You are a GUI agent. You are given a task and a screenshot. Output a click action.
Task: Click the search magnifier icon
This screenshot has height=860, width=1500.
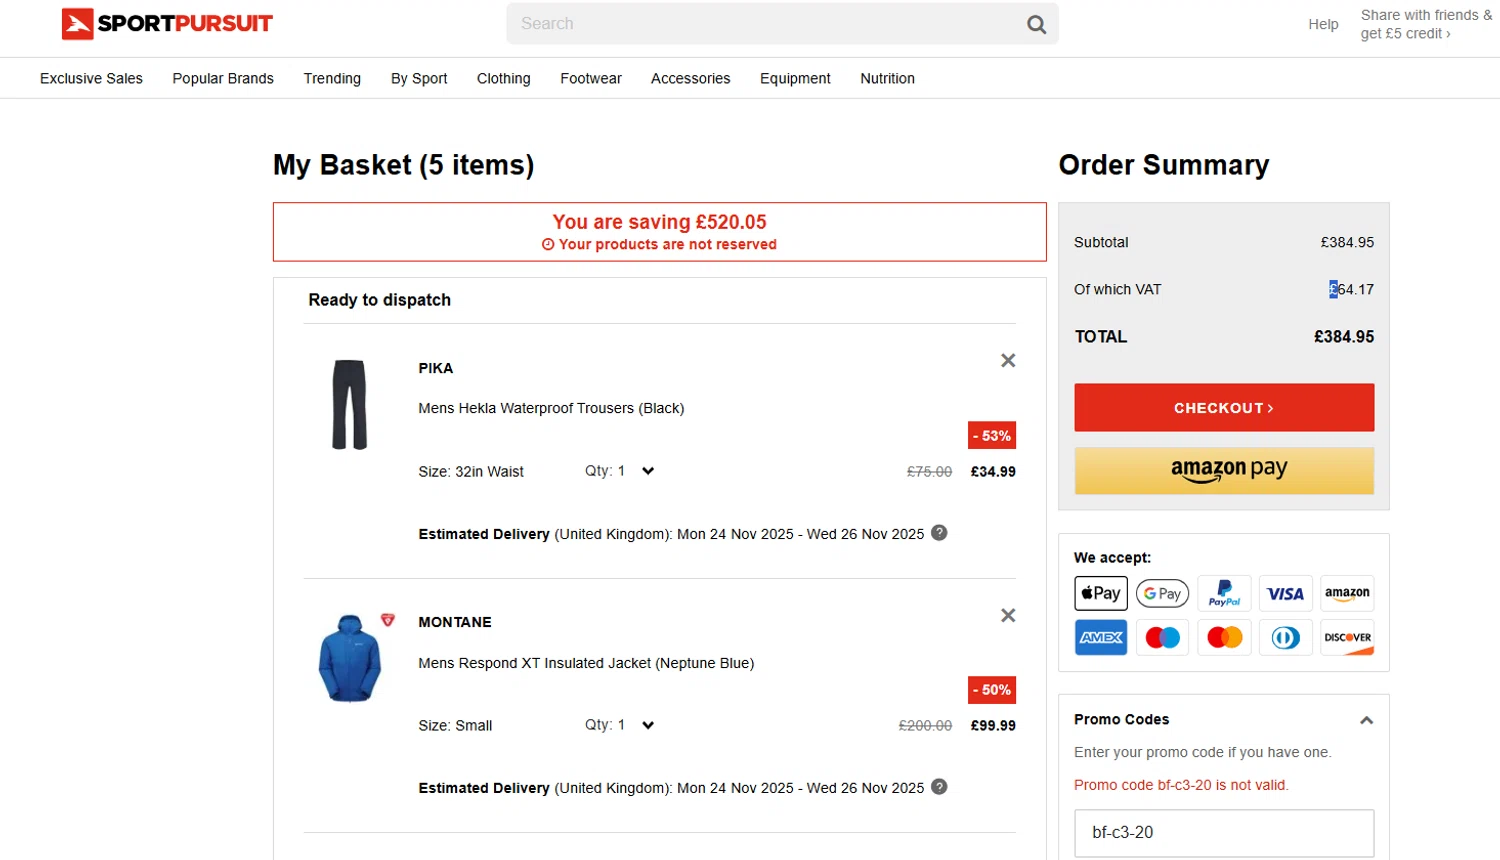click(x=1036, y=25)
